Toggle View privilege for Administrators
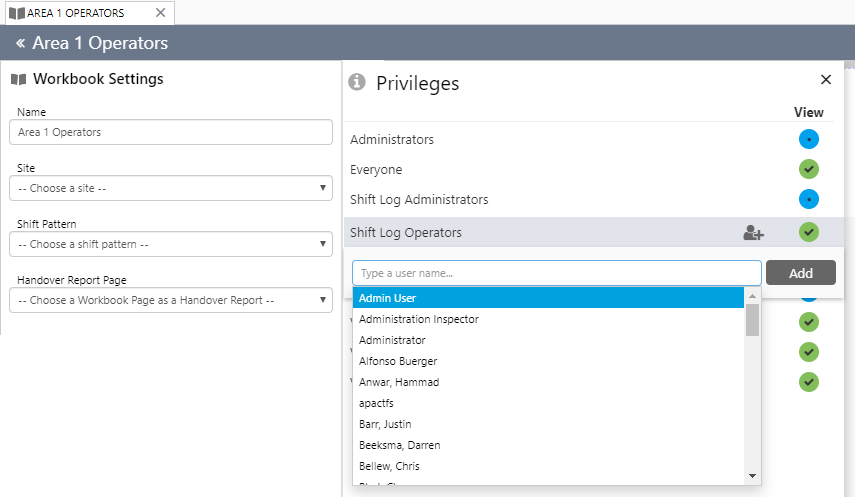This screenshot has height=497, width=855. 809,140
